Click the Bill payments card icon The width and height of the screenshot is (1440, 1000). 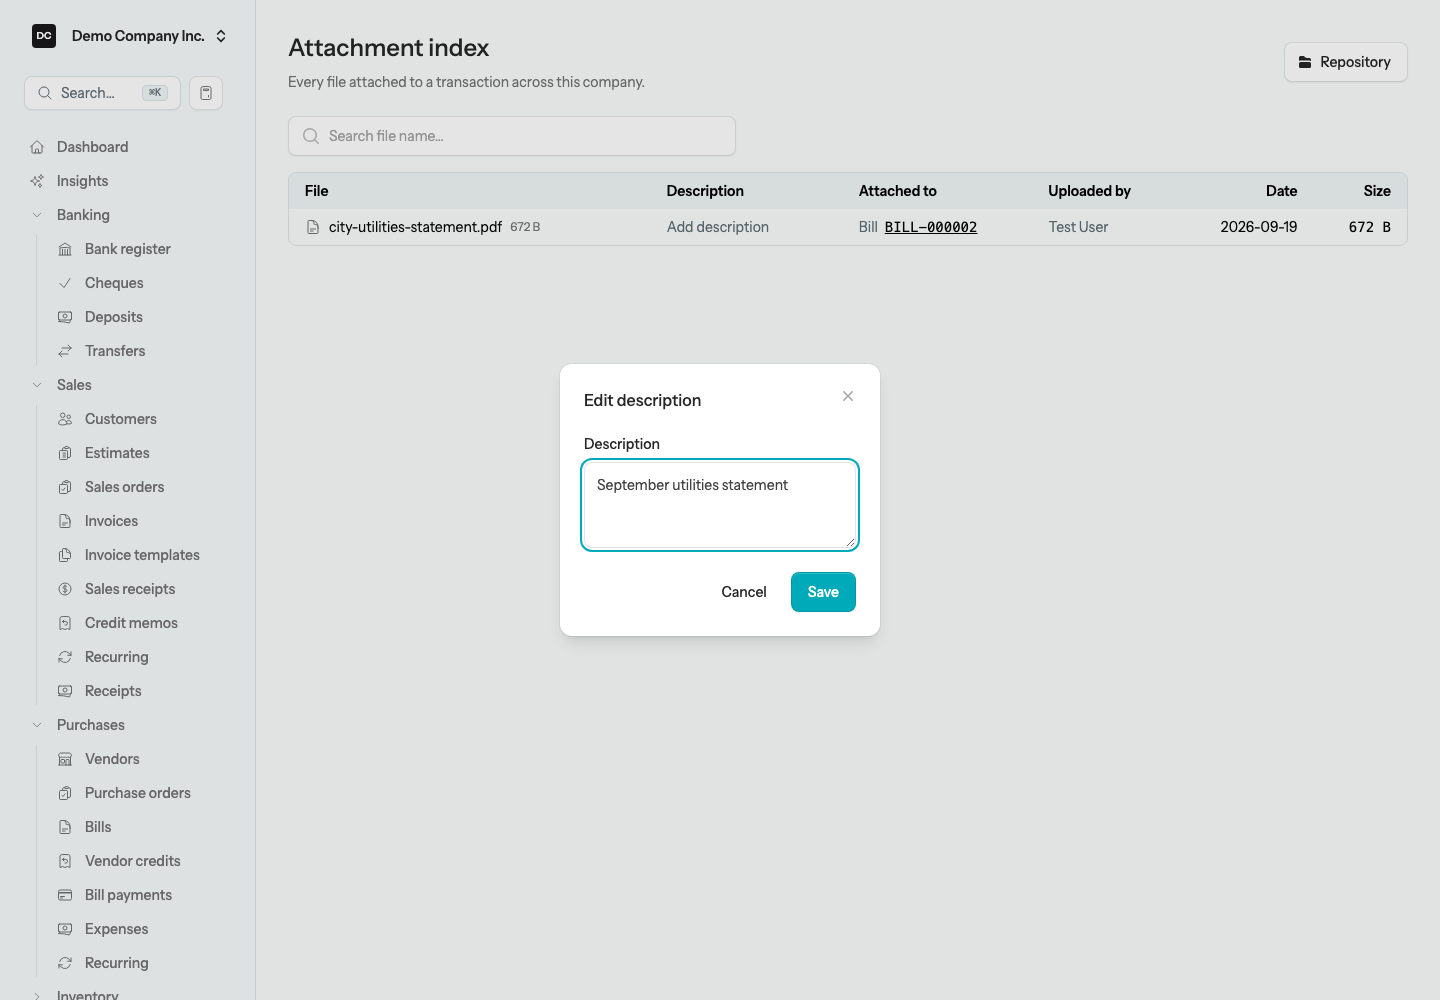[x=65, y=895]
